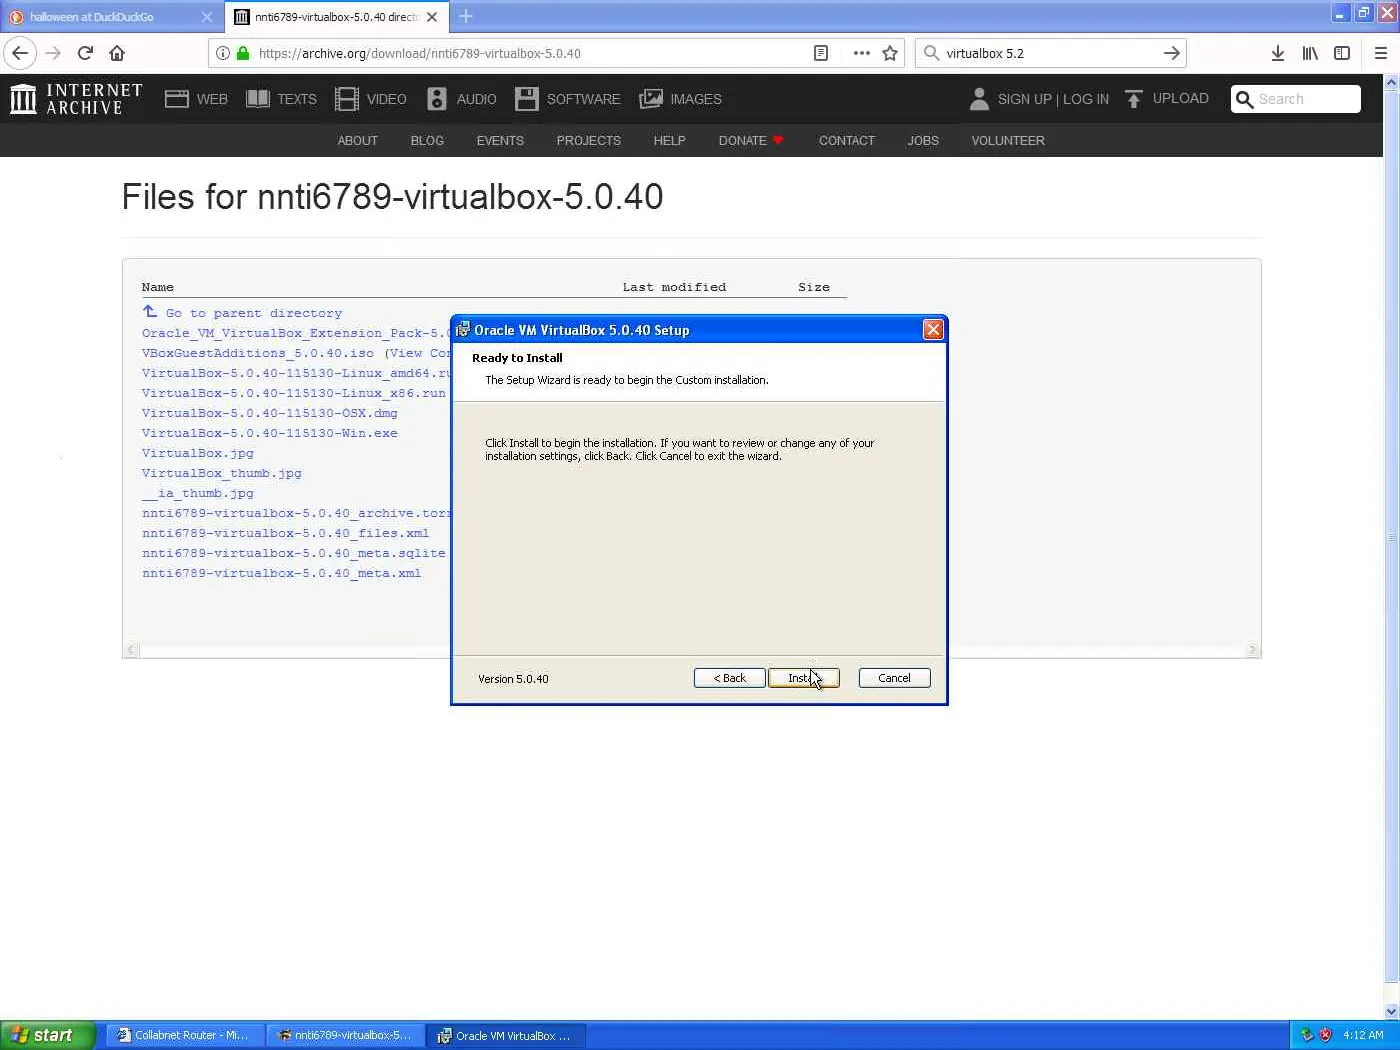Screen dimensions: 1400x1050
Task: Open the Software section
Action: (x=567, y=99)
